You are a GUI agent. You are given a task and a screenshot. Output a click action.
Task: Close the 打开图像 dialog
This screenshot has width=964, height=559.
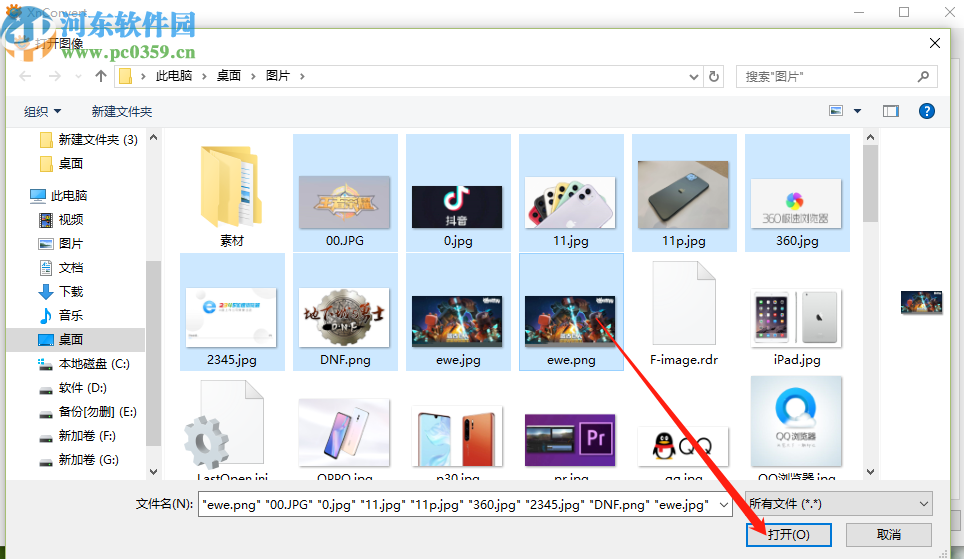[934, 43]
